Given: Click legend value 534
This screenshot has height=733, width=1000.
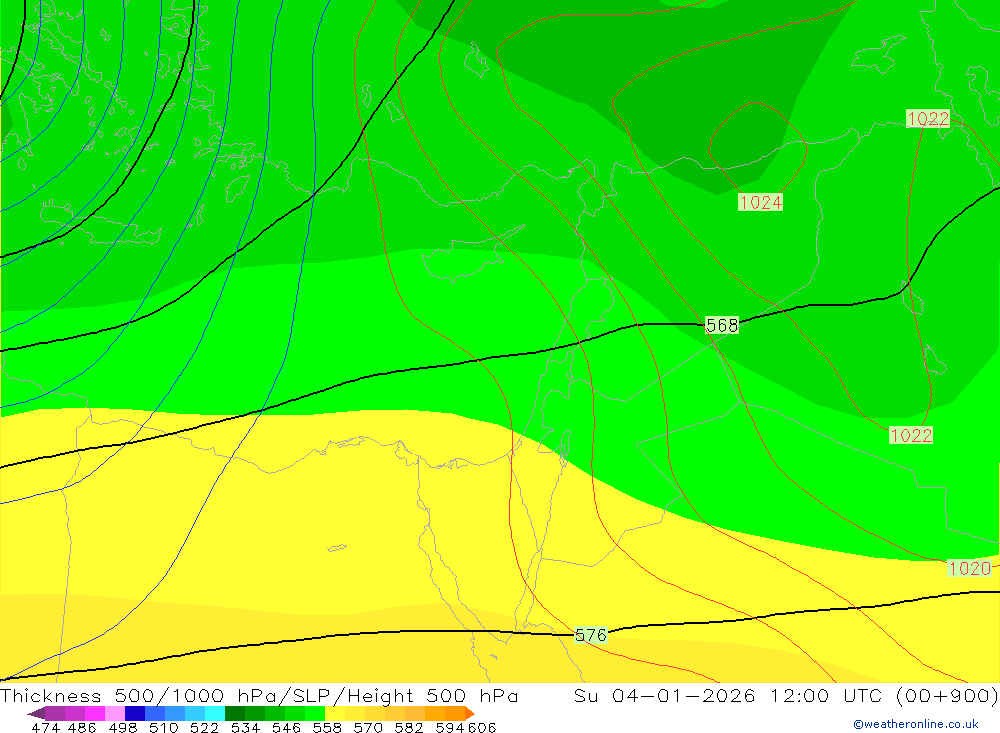Looking at the screenshot, I should click(x=245, y=727).
